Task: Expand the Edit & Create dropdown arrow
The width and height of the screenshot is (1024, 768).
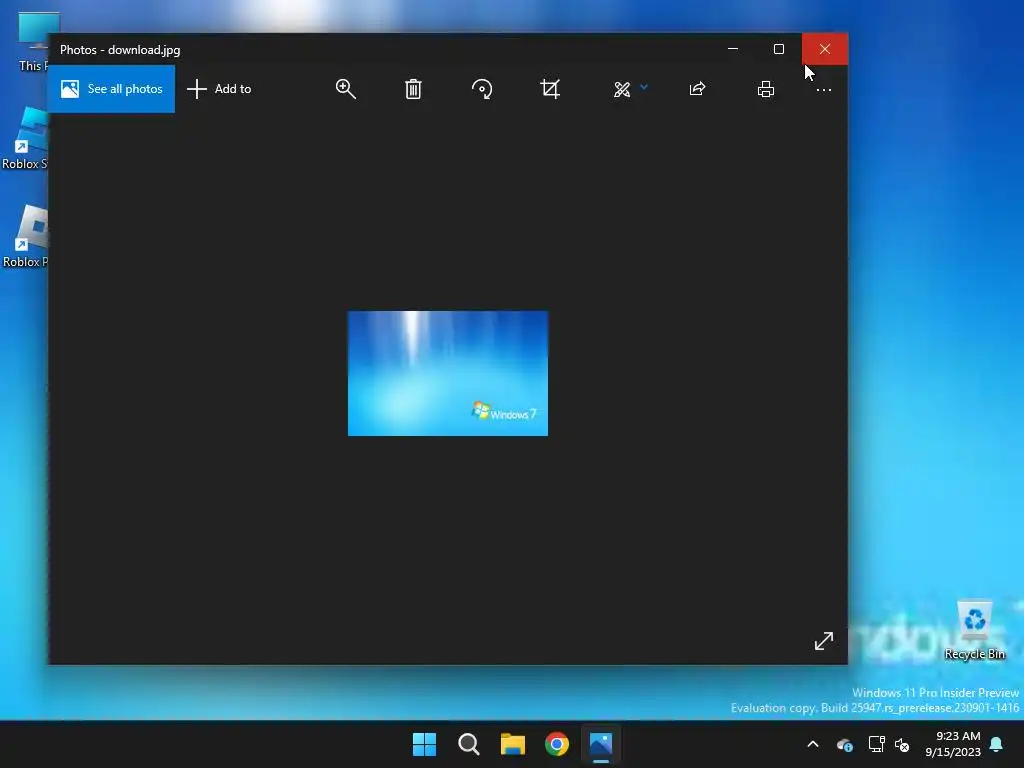Action: [644, 87]
